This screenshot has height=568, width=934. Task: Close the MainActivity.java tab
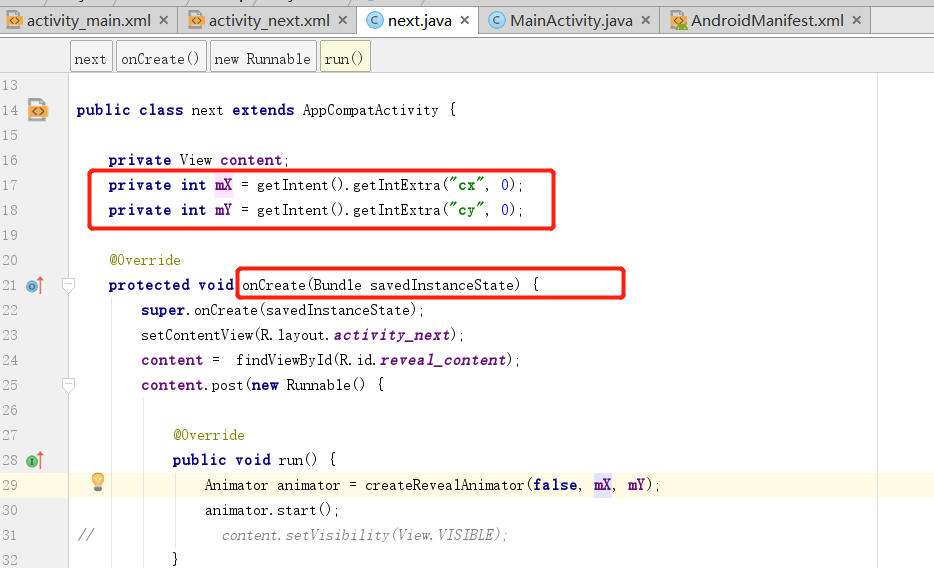click(x=646, y=20)
